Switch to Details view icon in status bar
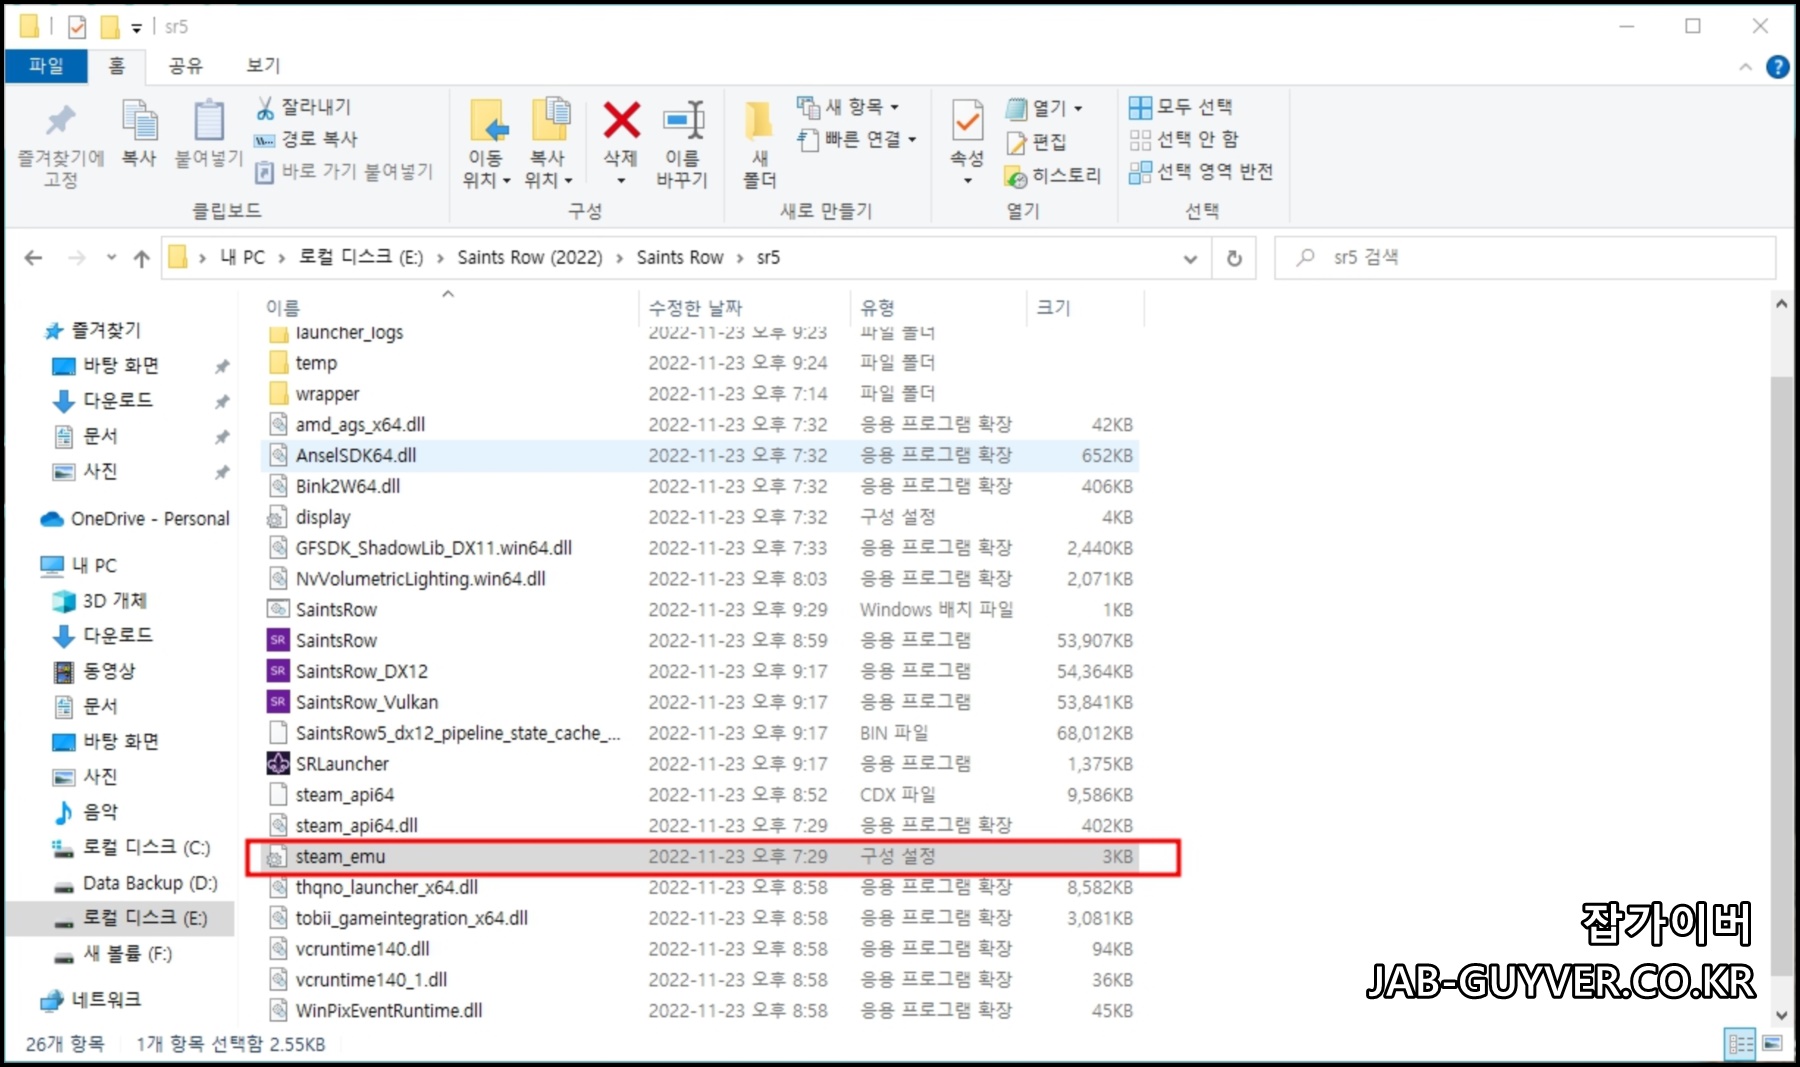 click(x=1741, y=1044)
